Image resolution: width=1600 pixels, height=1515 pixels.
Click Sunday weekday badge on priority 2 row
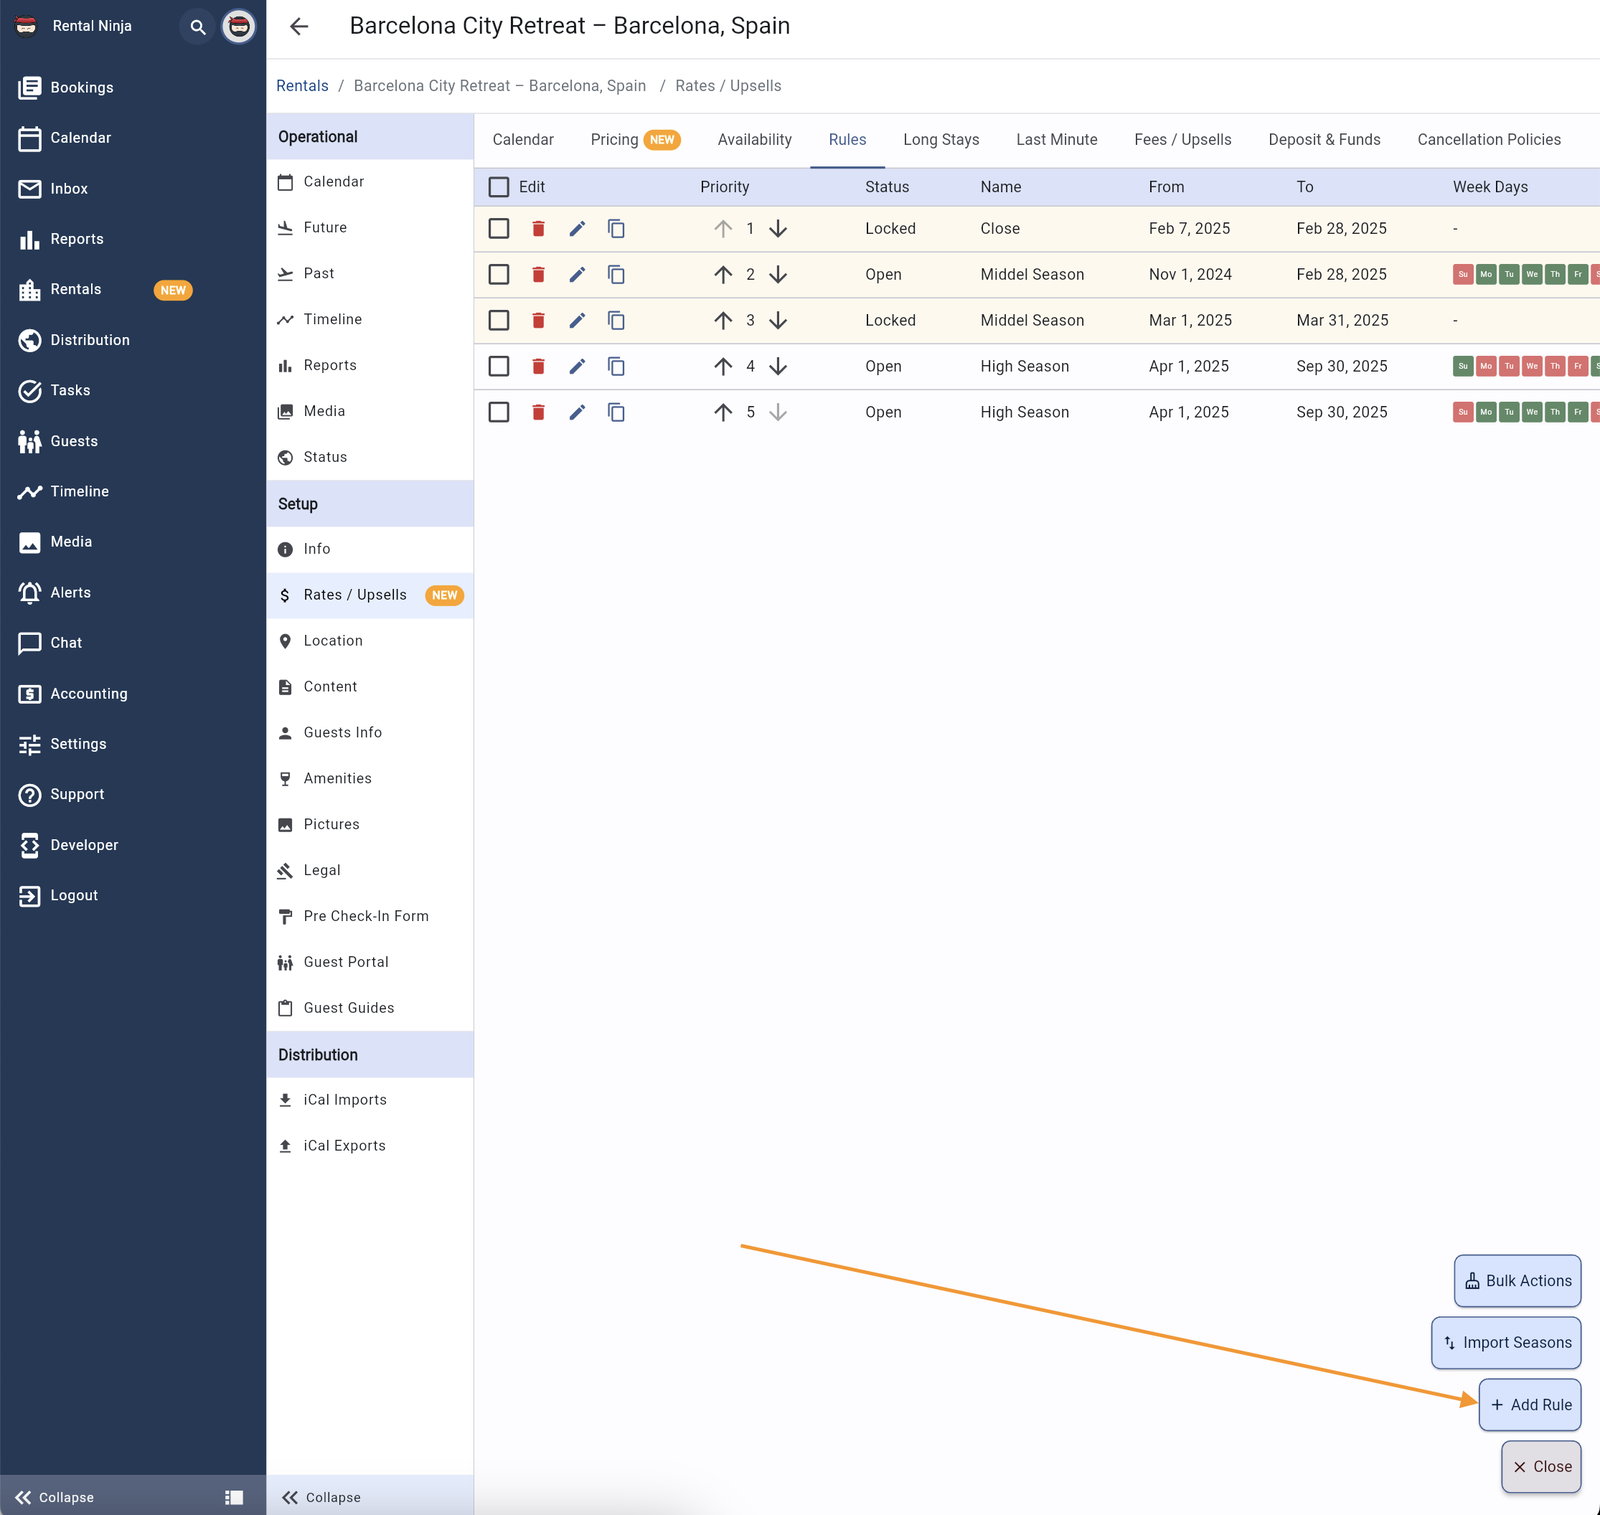(x=1462, y=275)
